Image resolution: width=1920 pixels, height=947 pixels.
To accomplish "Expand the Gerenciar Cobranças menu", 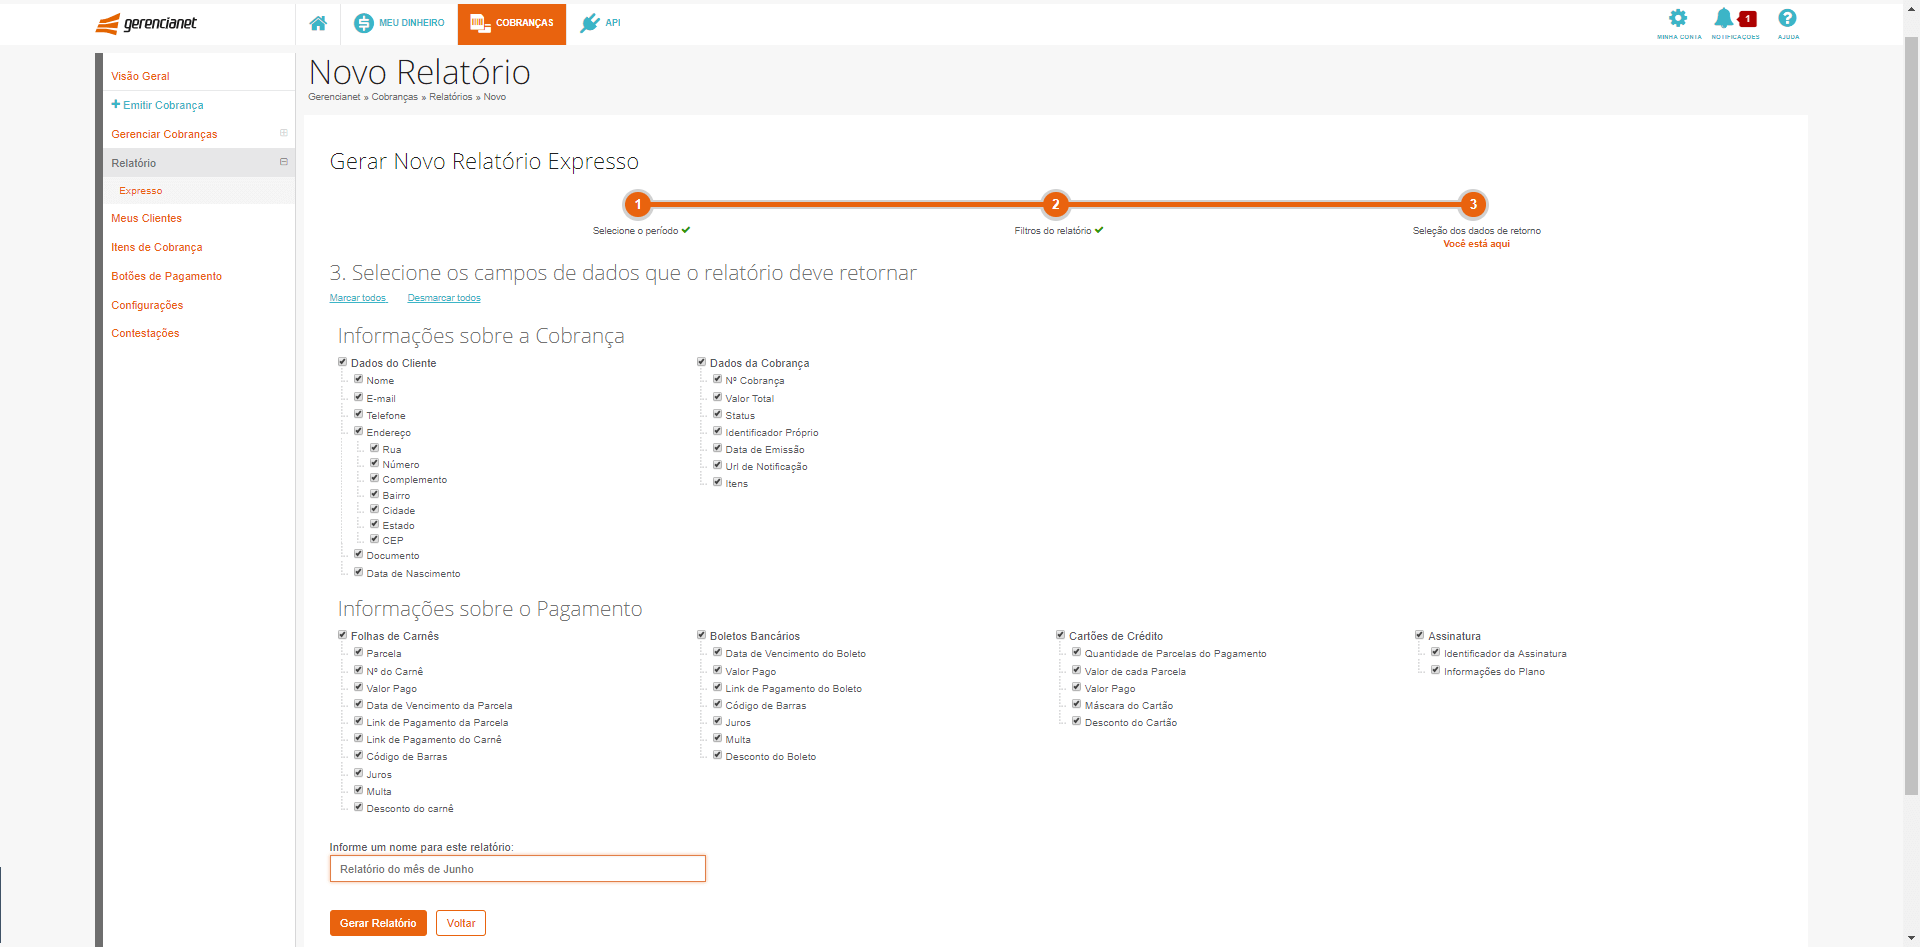I will [x=284, y=132].
